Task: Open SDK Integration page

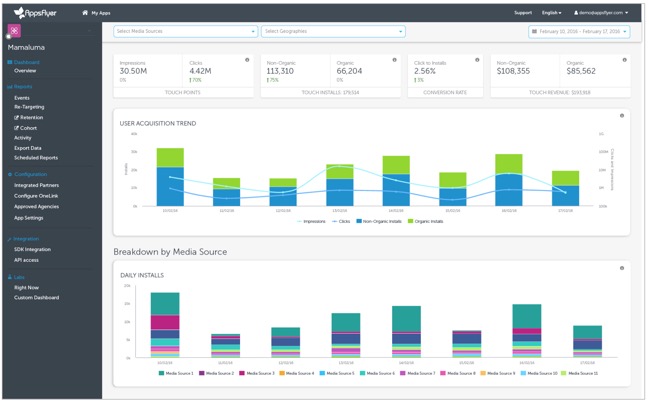Action: click(32, 250)
